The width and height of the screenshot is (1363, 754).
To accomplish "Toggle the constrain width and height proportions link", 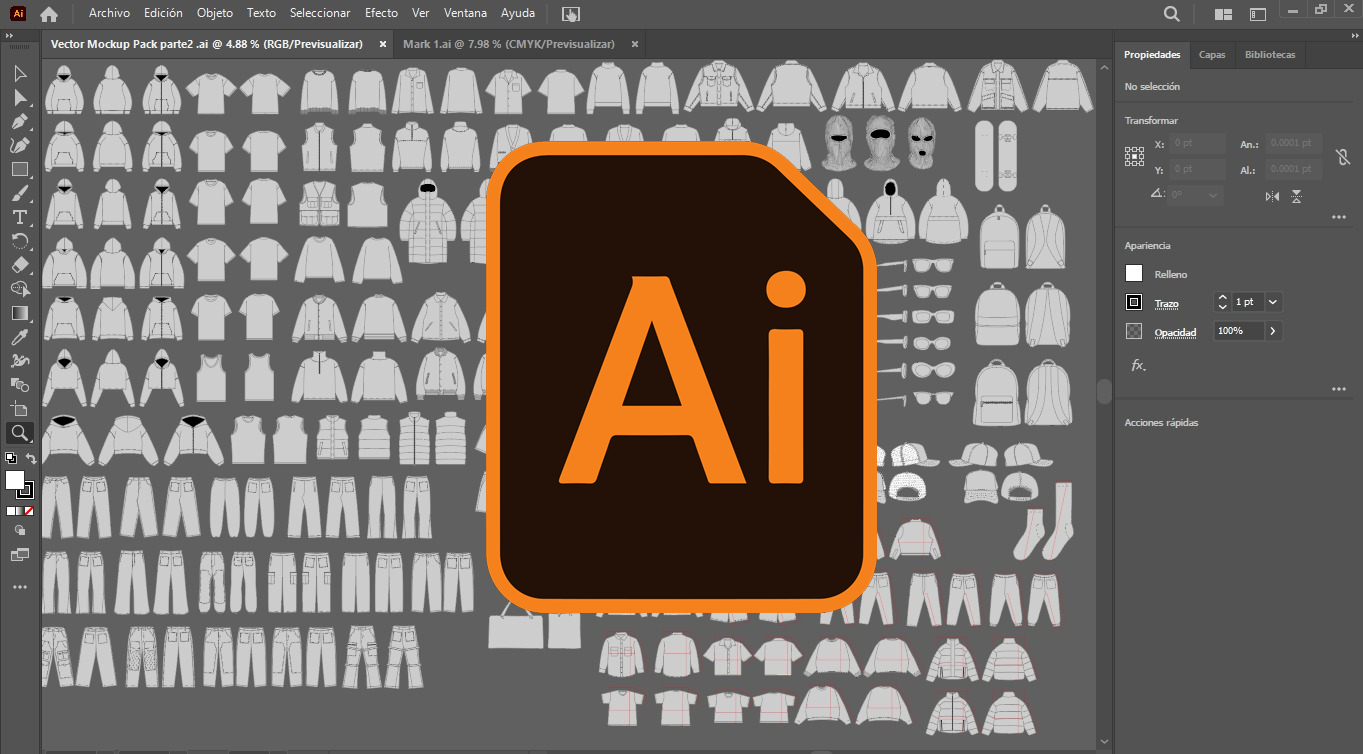I will point(1342,157).
